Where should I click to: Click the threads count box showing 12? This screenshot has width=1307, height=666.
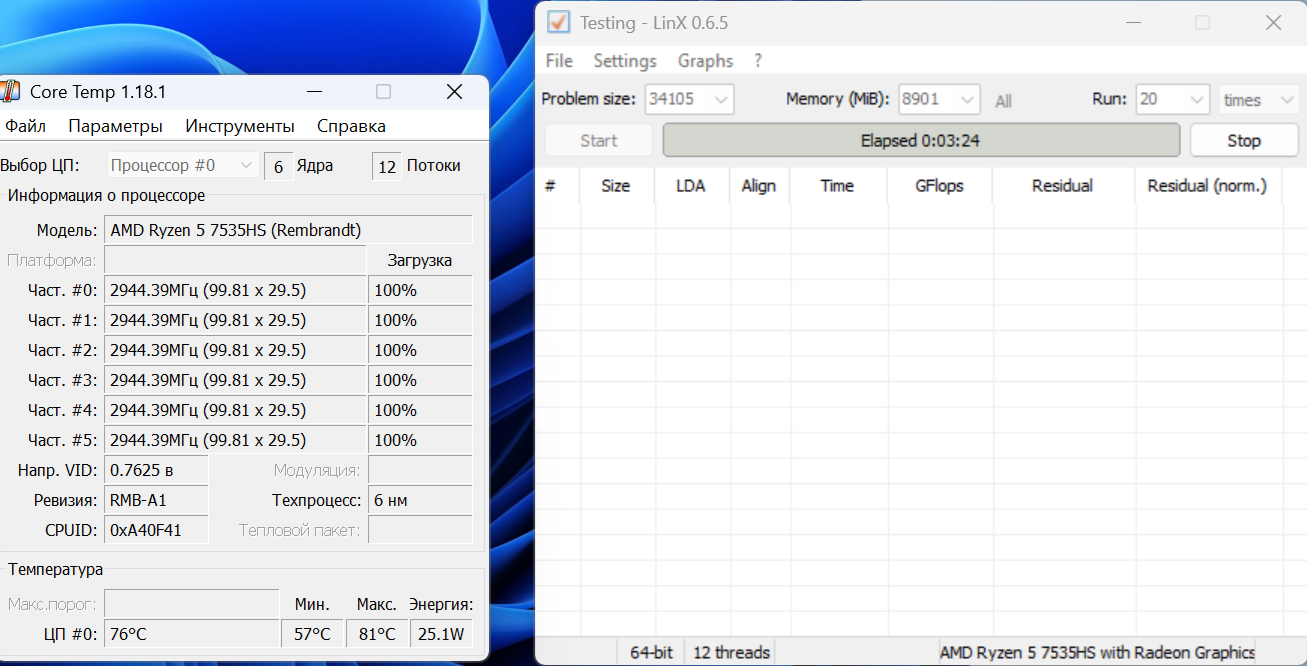point(387,166)
